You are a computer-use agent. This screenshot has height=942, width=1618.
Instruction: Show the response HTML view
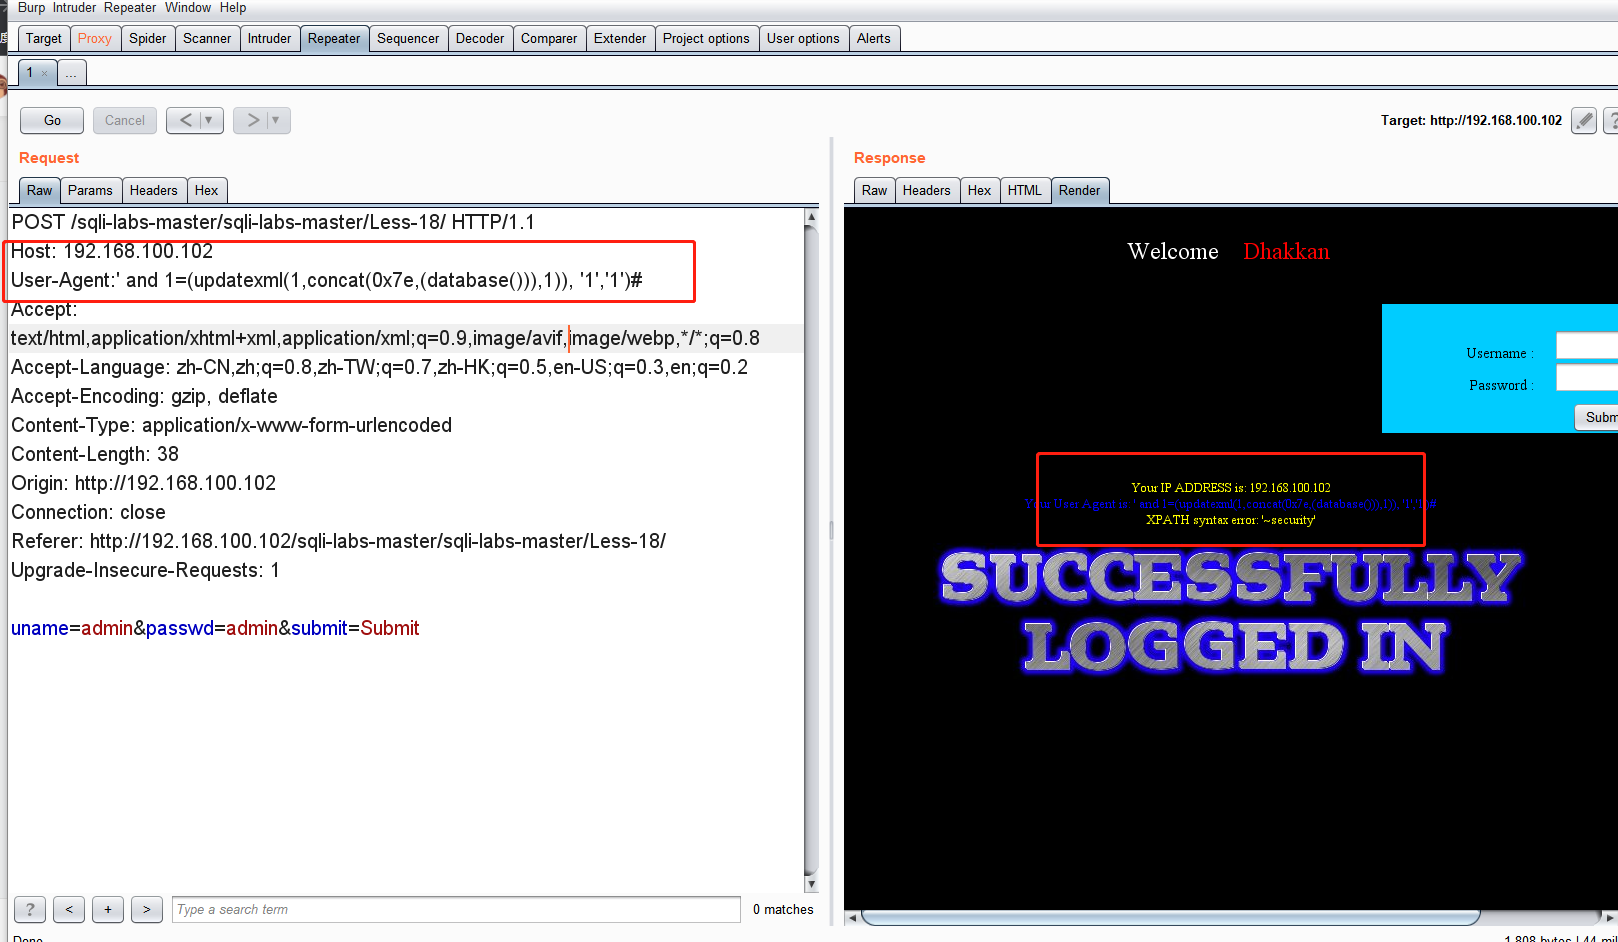[x=1025, y=190]
